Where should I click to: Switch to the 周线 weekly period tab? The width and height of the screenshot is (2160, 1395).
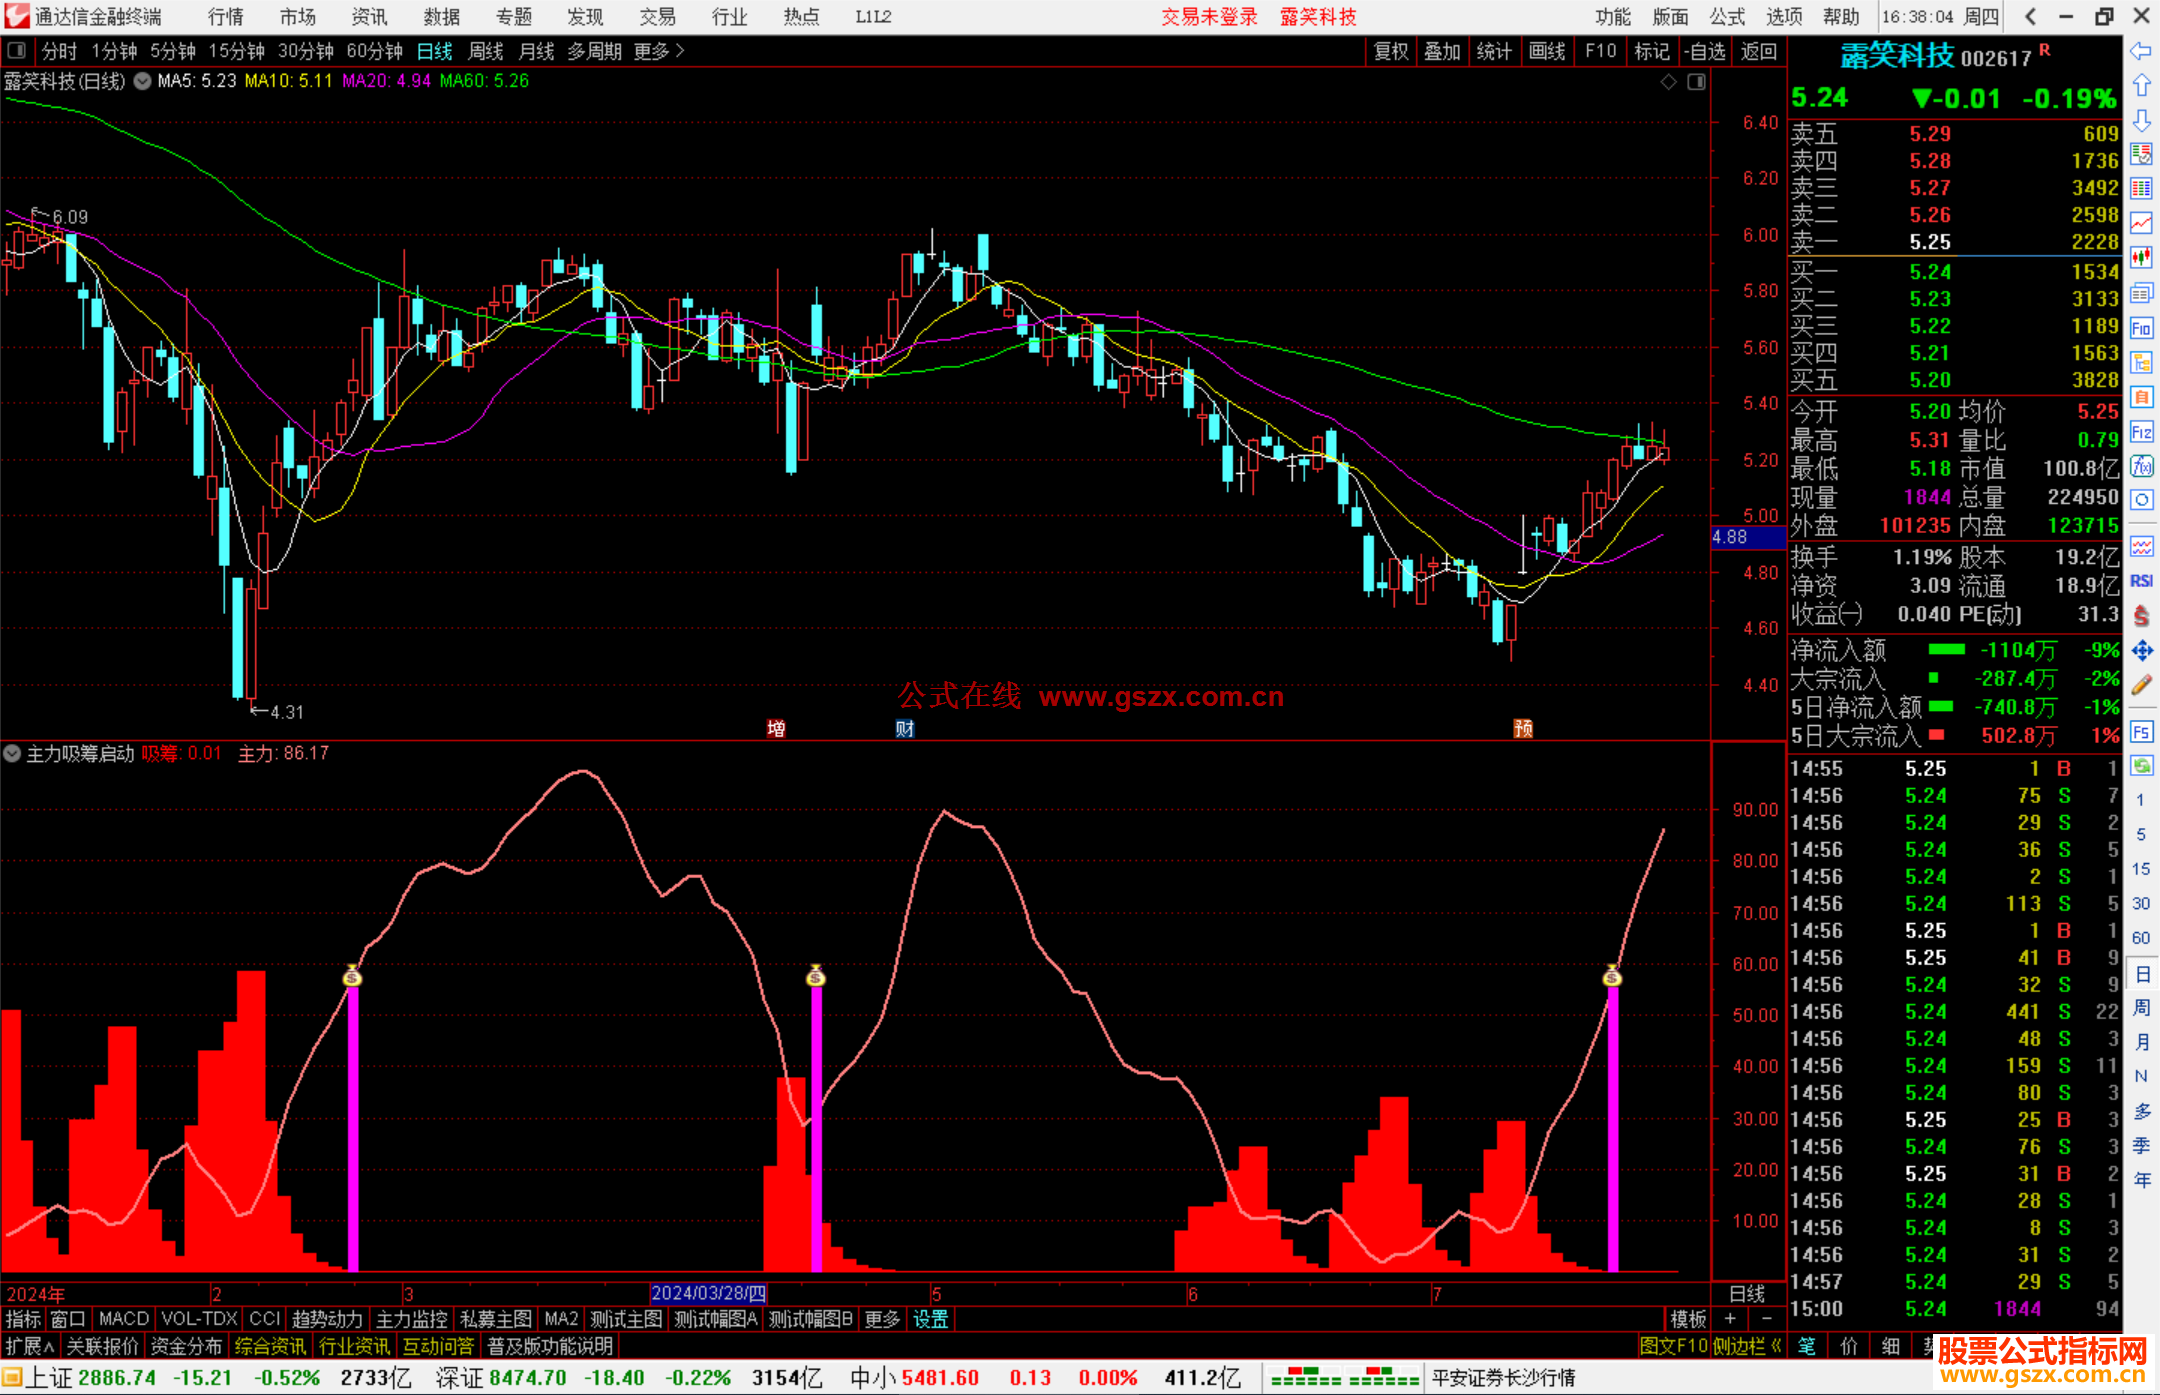pos(485,51)
